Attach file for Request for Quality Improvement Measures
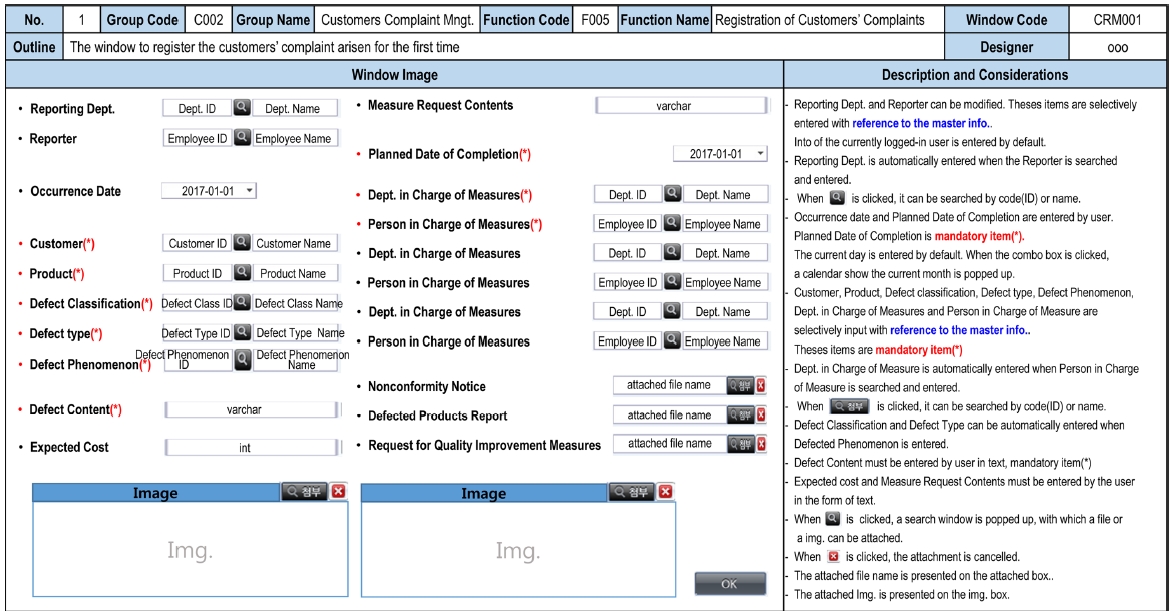The height and width of the screenshot is (616, 1174). (x=740, y=444)
